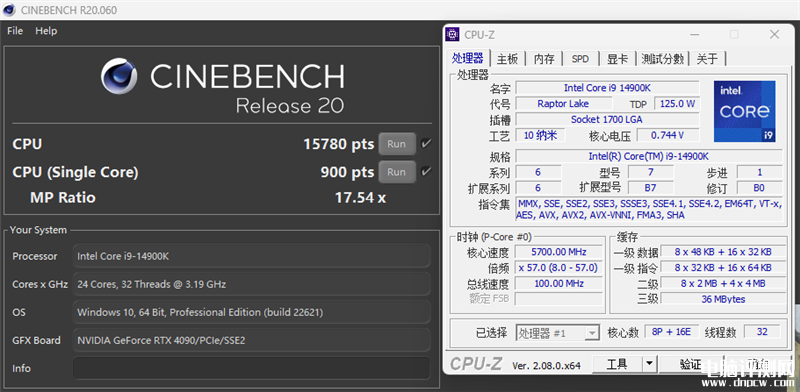Click the empty Info input field
800x392 pixels.
[x=252, y=368]
